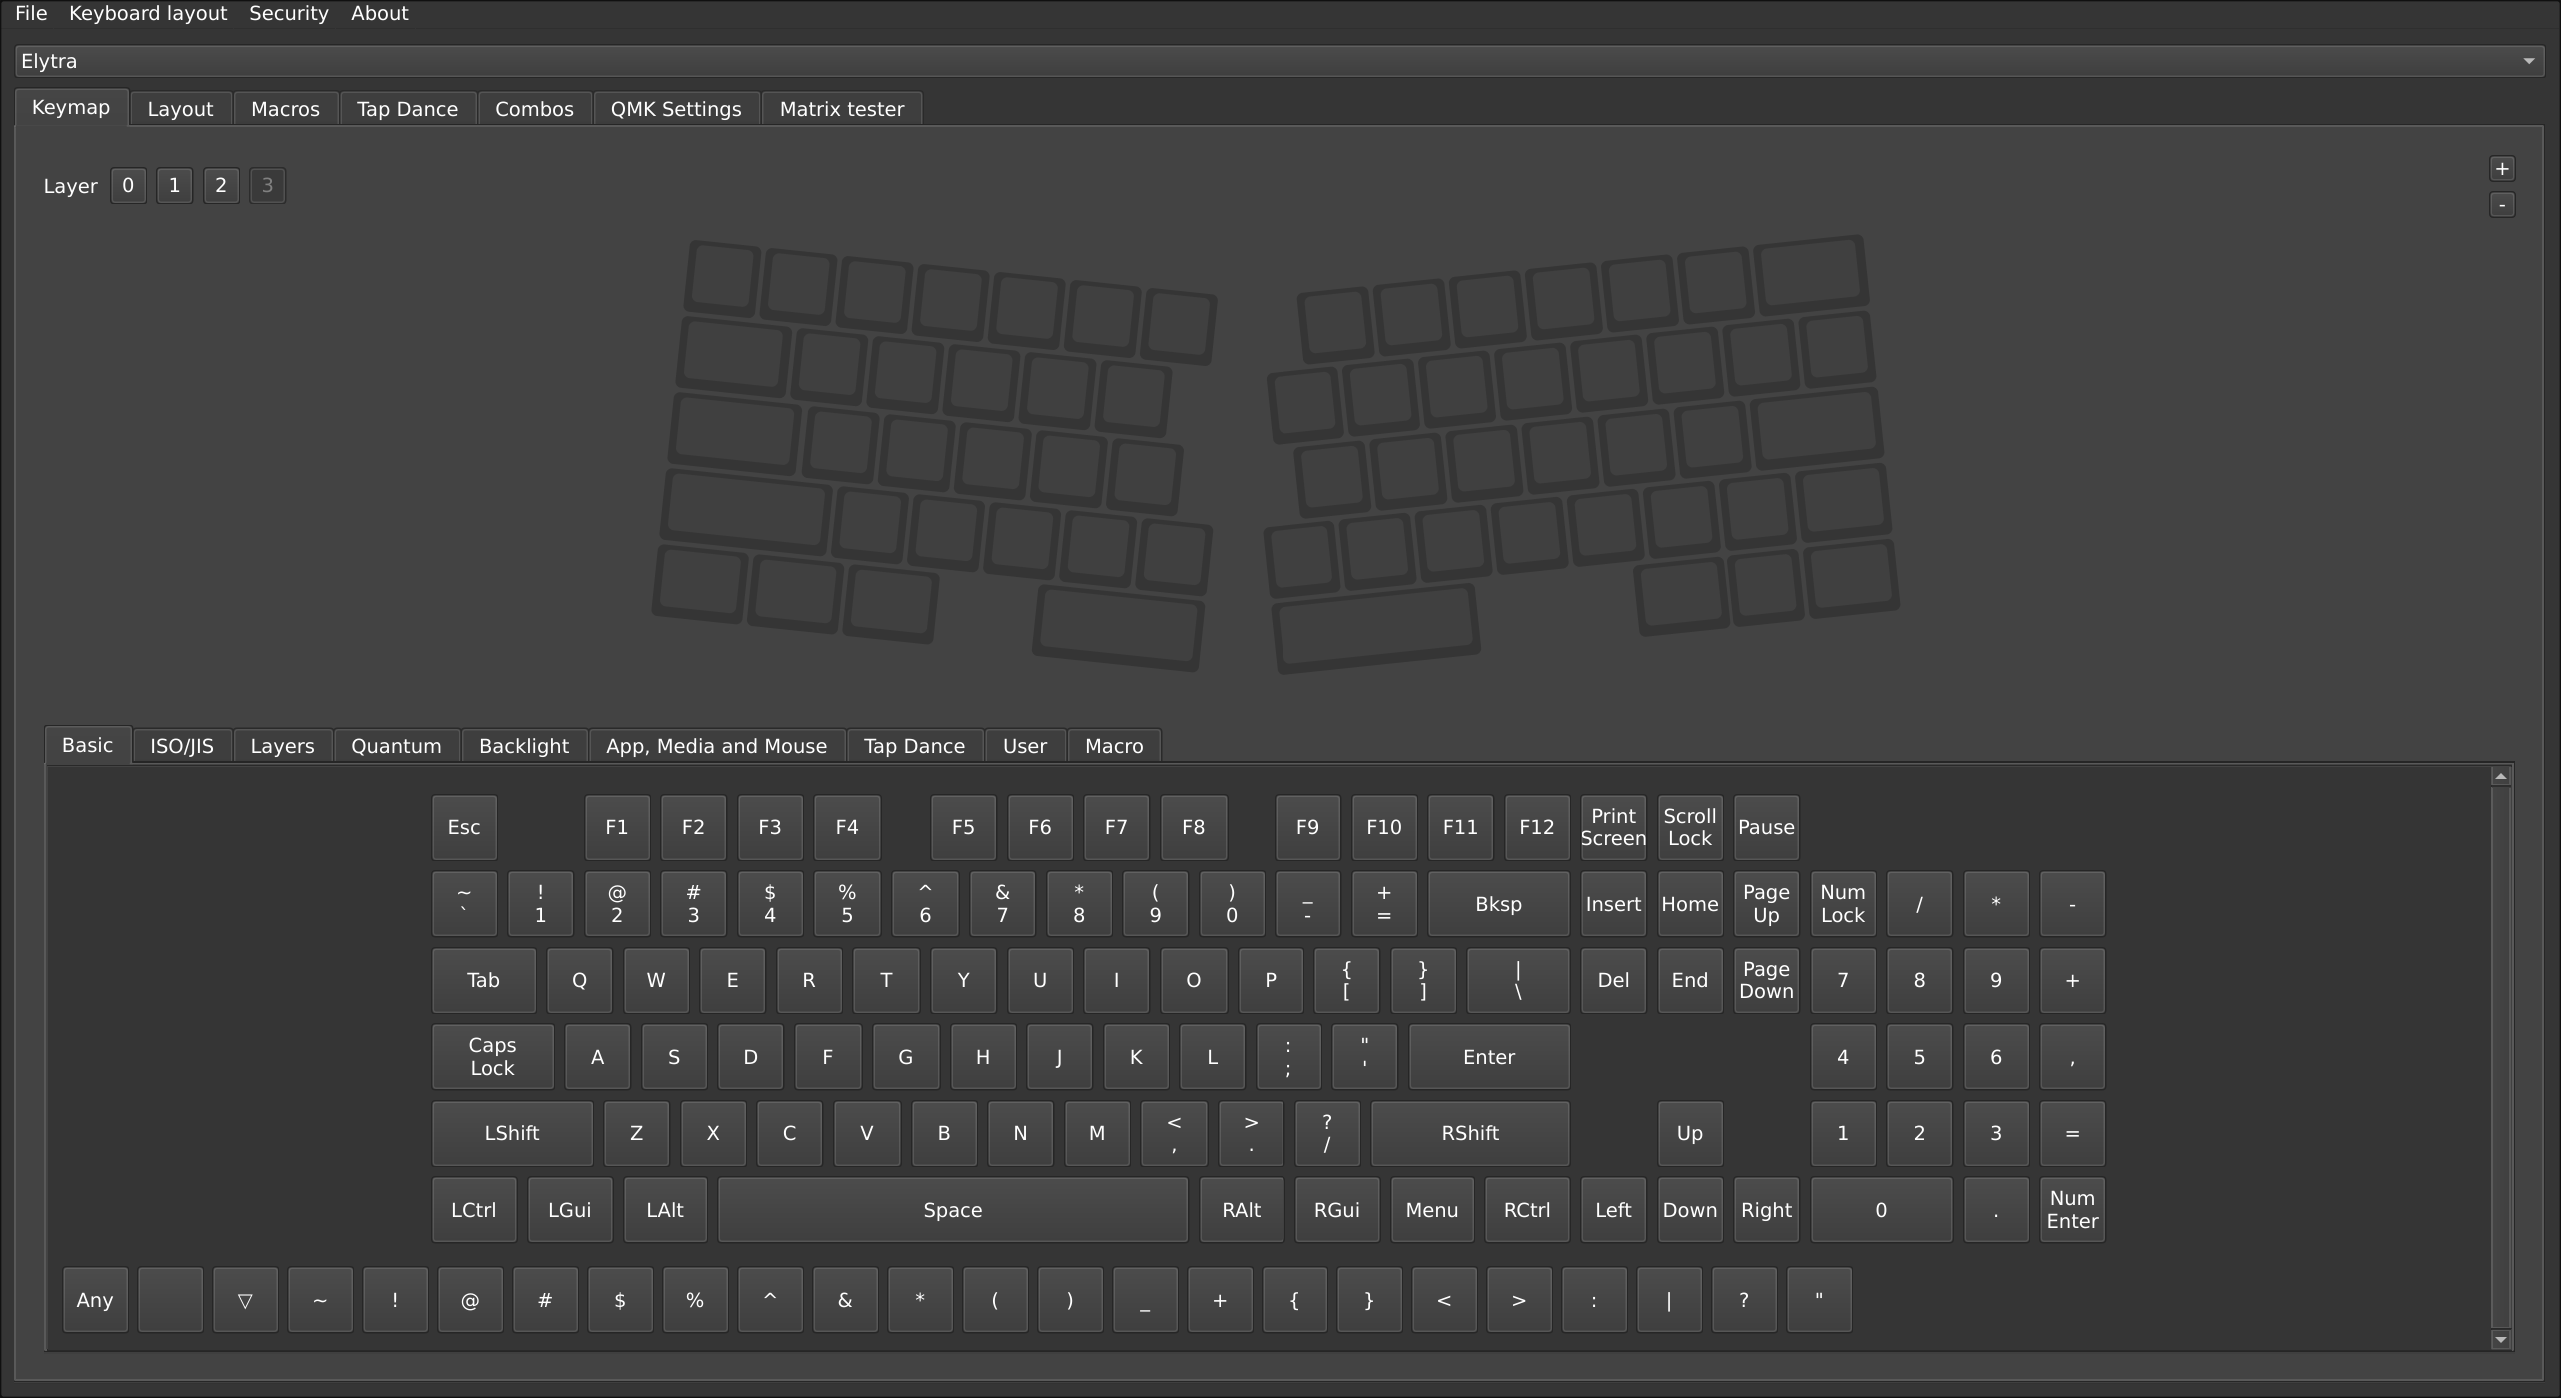Screen dimensions: 2561x1398
Task: Switch to the Tap Dance top tab
Action: point(407,109)
